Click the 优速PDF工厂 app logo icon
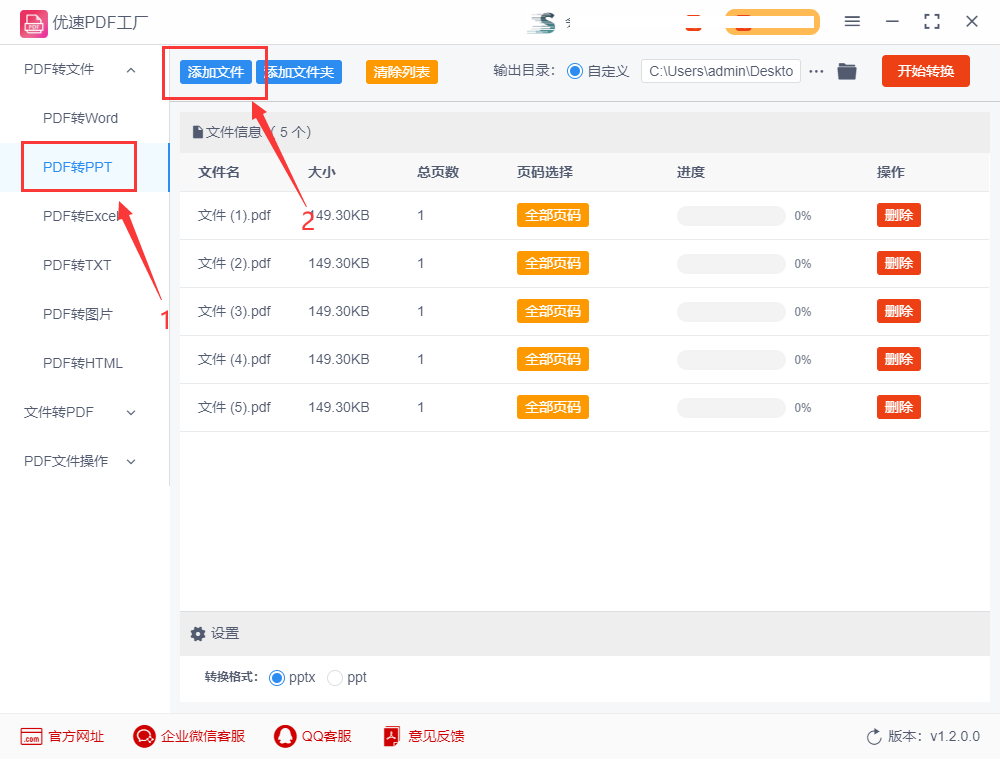This screenshot has height=760, width=1000. point(34,24)
